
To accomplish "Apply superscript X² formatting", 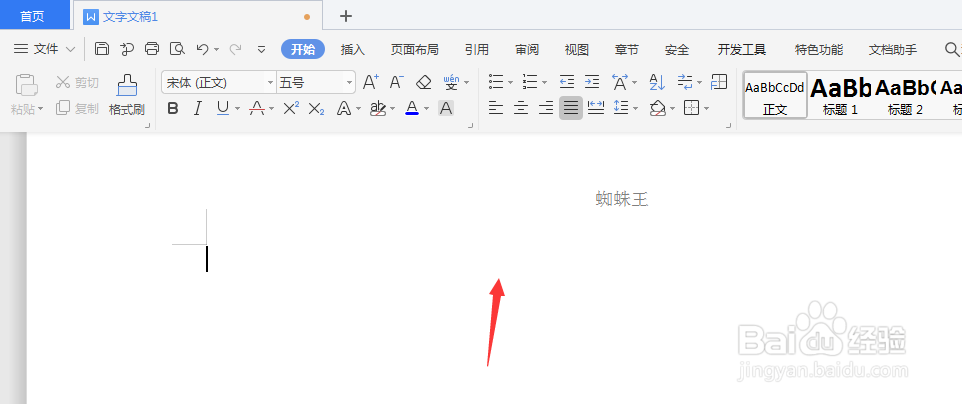I will click(x=291, y=109).
